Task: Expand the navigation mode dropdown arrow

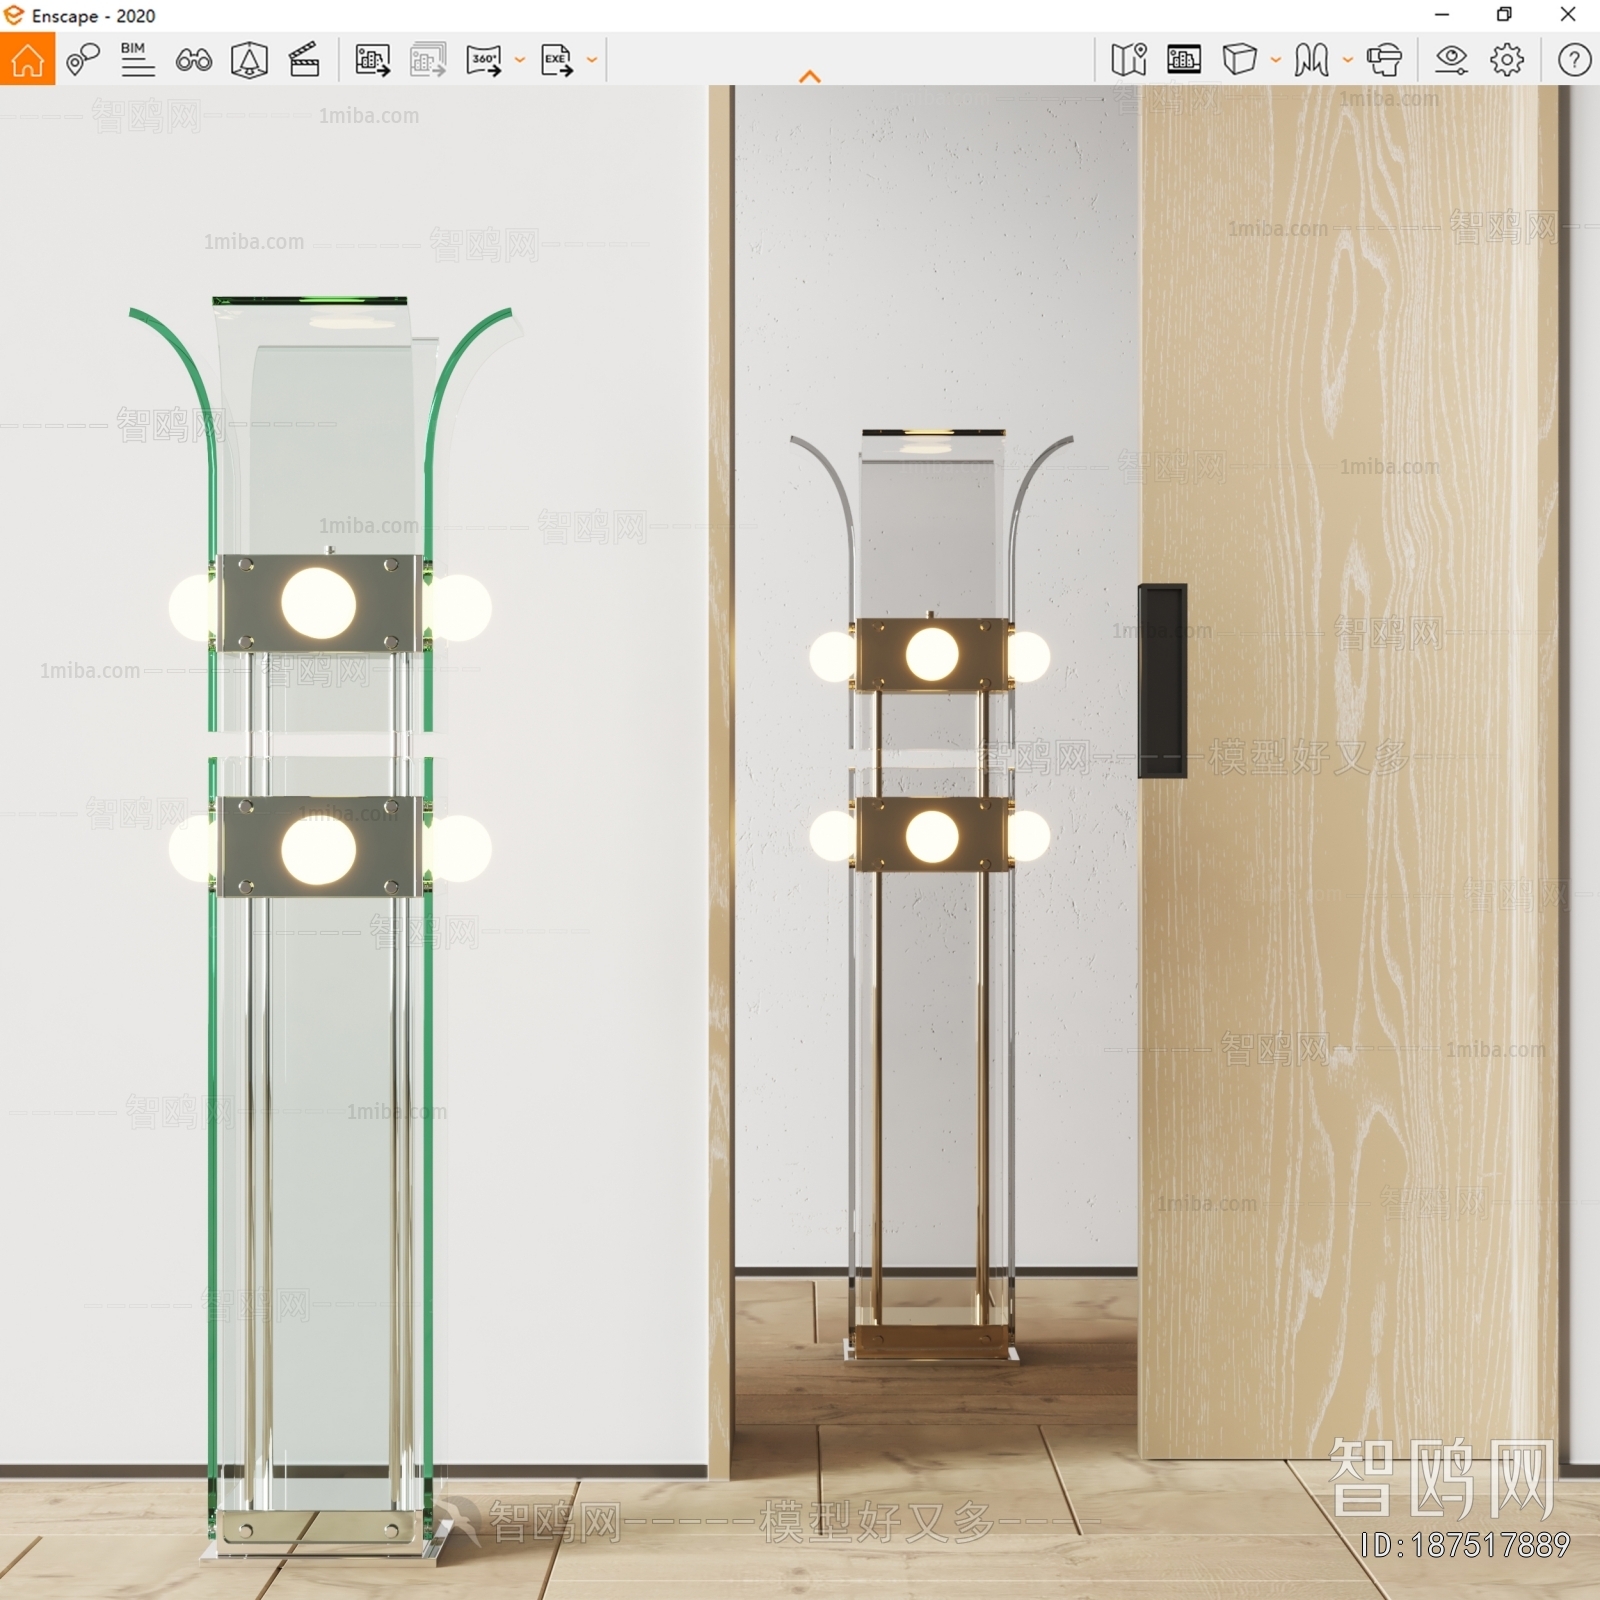Action: coord(1348,60)
